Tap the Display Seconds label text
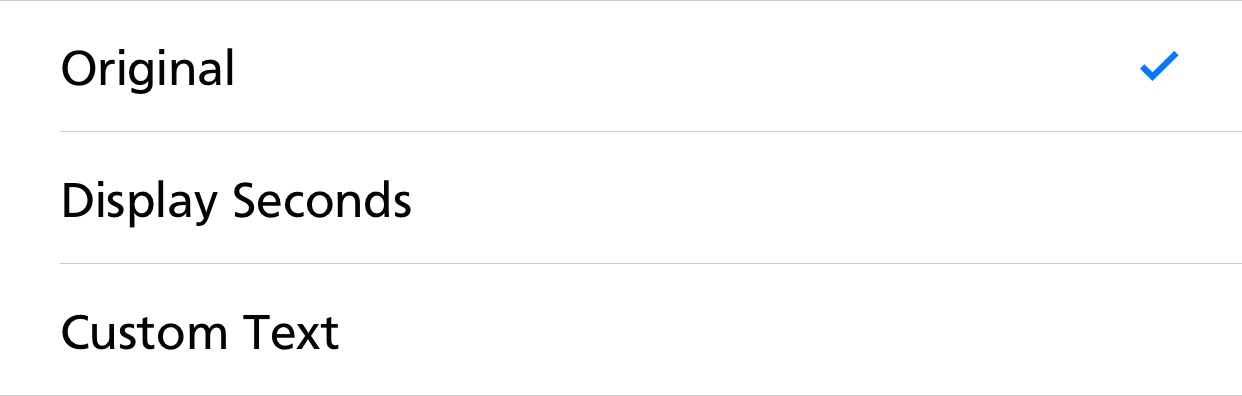The width and height of the screenshot is (1242, 396). (236, 203)
